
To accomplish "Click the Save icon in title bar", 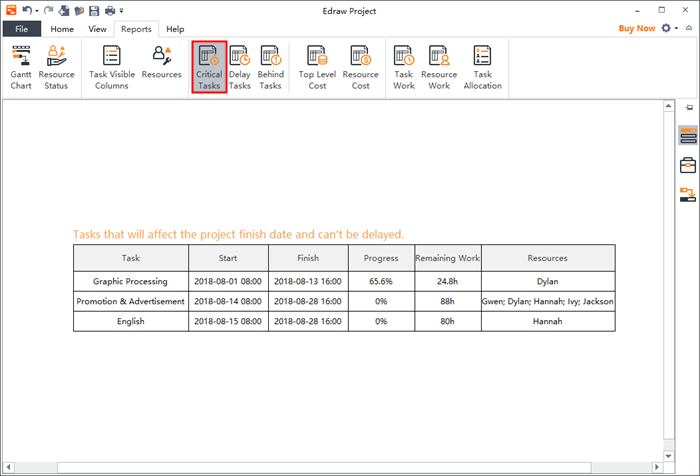I will pyautogui.click(x=94, y=10).
